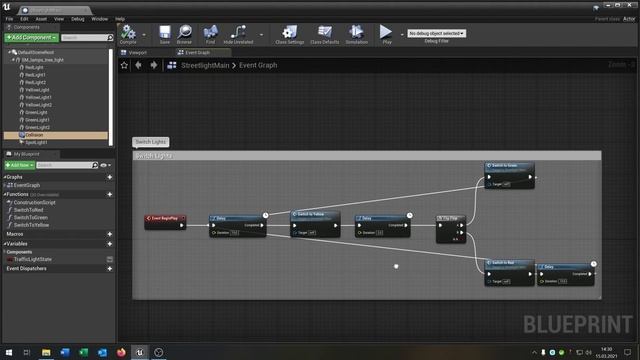Open Firefox from taskbar

tap(121, 352)
